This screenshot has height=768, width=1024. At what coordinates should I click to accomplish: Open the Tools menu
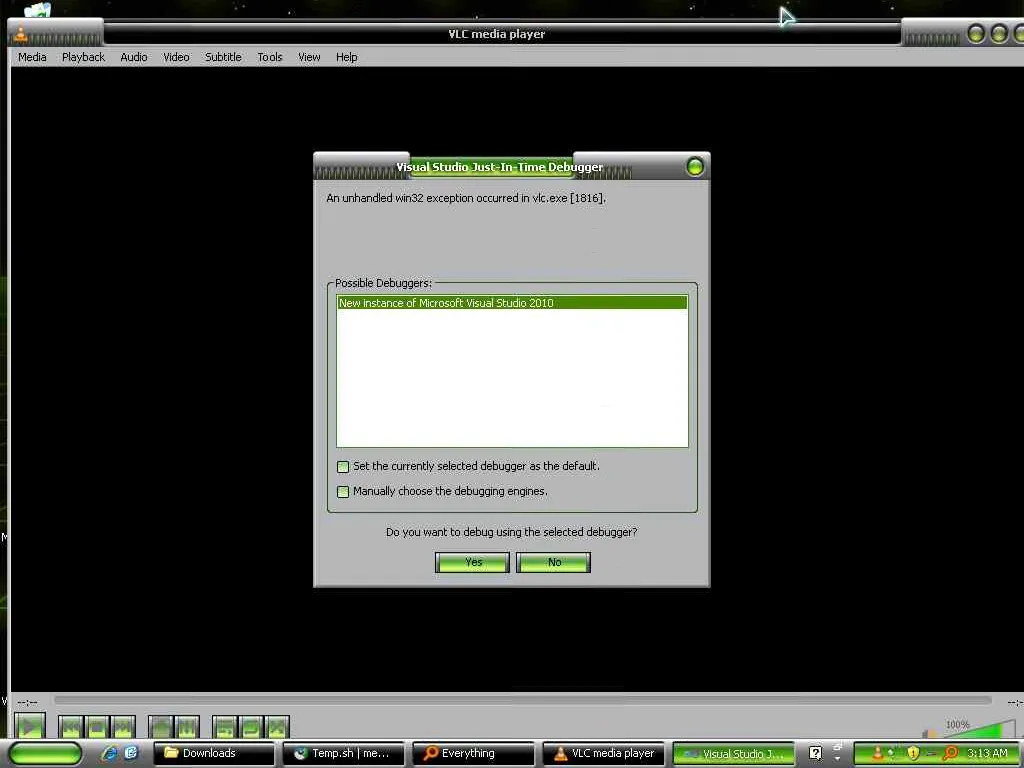pos(270,57)
